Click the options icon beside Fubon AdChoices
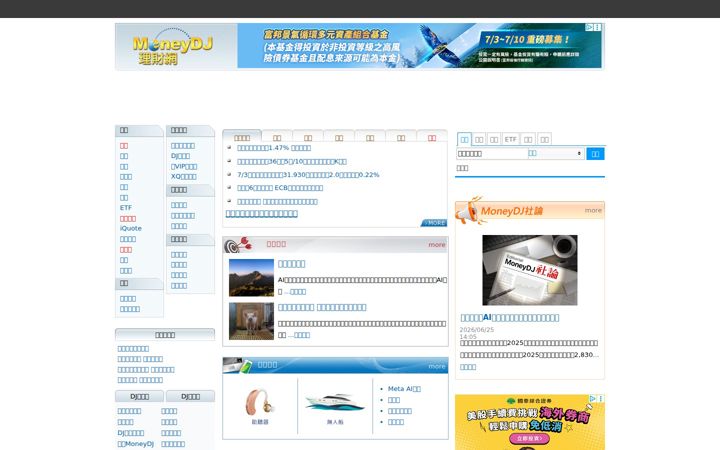720x450 pixels. (x=597, y=28)
